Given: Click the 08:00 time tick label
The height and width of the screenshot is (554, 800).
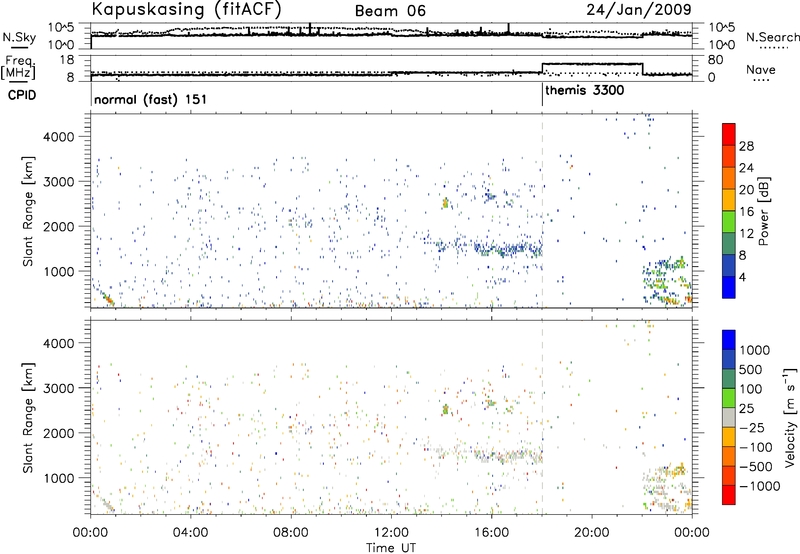Looking at the screenshot, I should (x=291, y=533).
